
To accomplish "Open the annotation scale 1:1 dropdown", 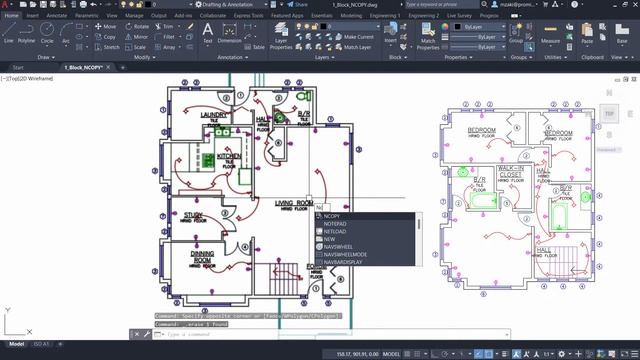I will point(548,354).
